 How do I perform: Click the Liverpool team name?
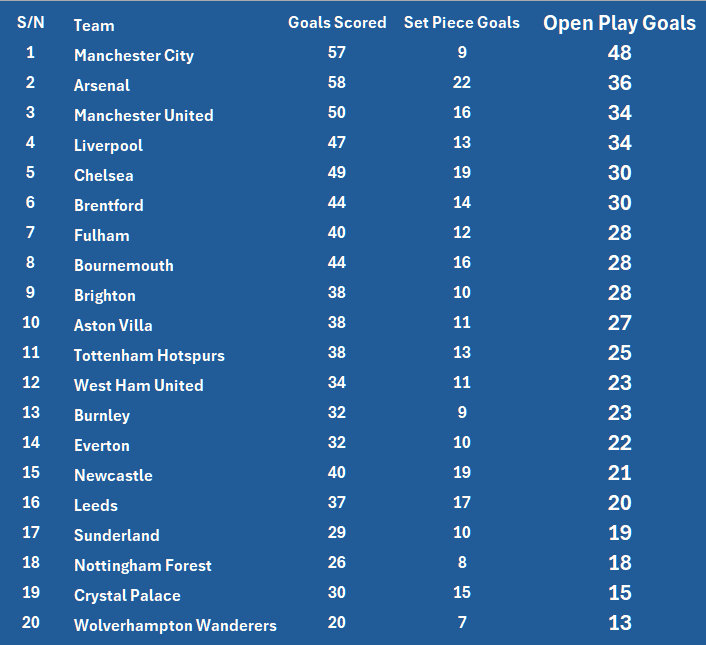coord(108,145)
